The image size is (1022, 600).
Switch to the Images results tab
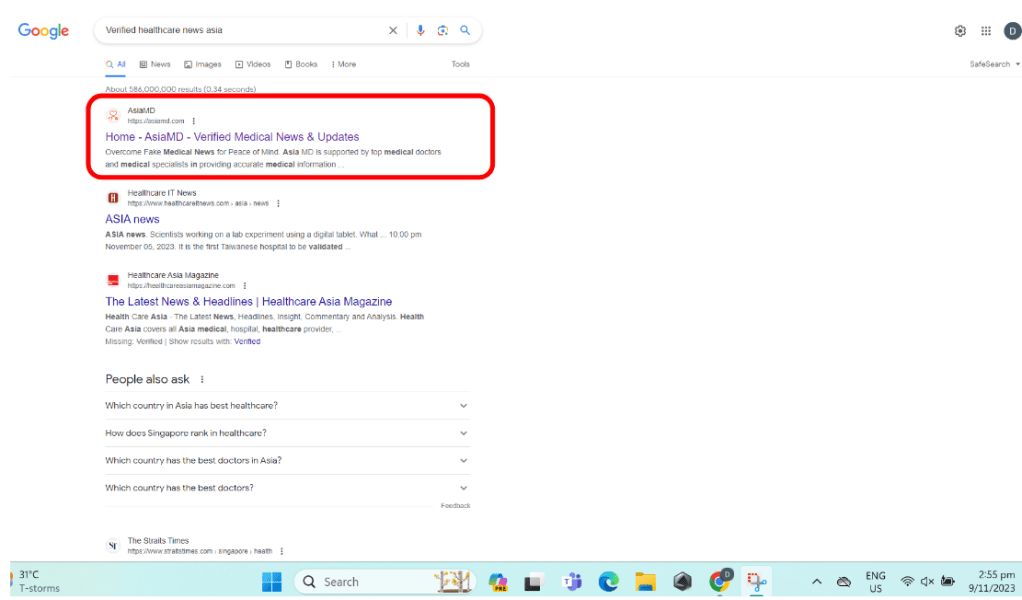pyautogui.click(x=203, y=64)
